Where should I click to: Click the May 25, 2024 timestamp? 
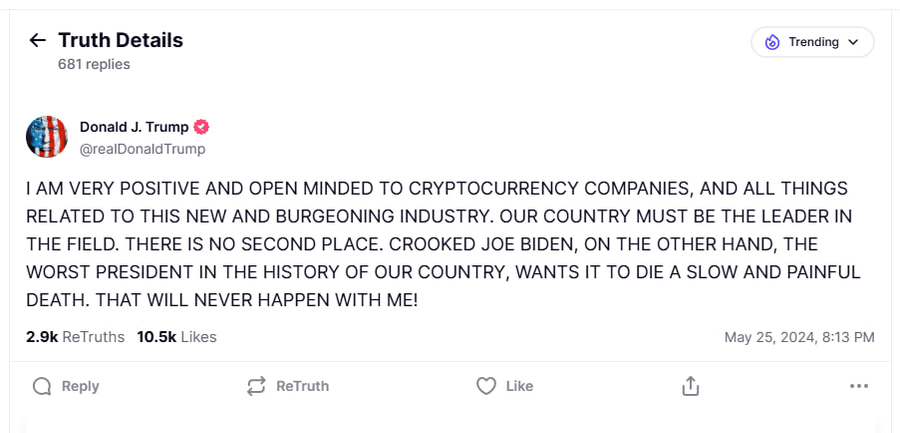click(799, 337)
